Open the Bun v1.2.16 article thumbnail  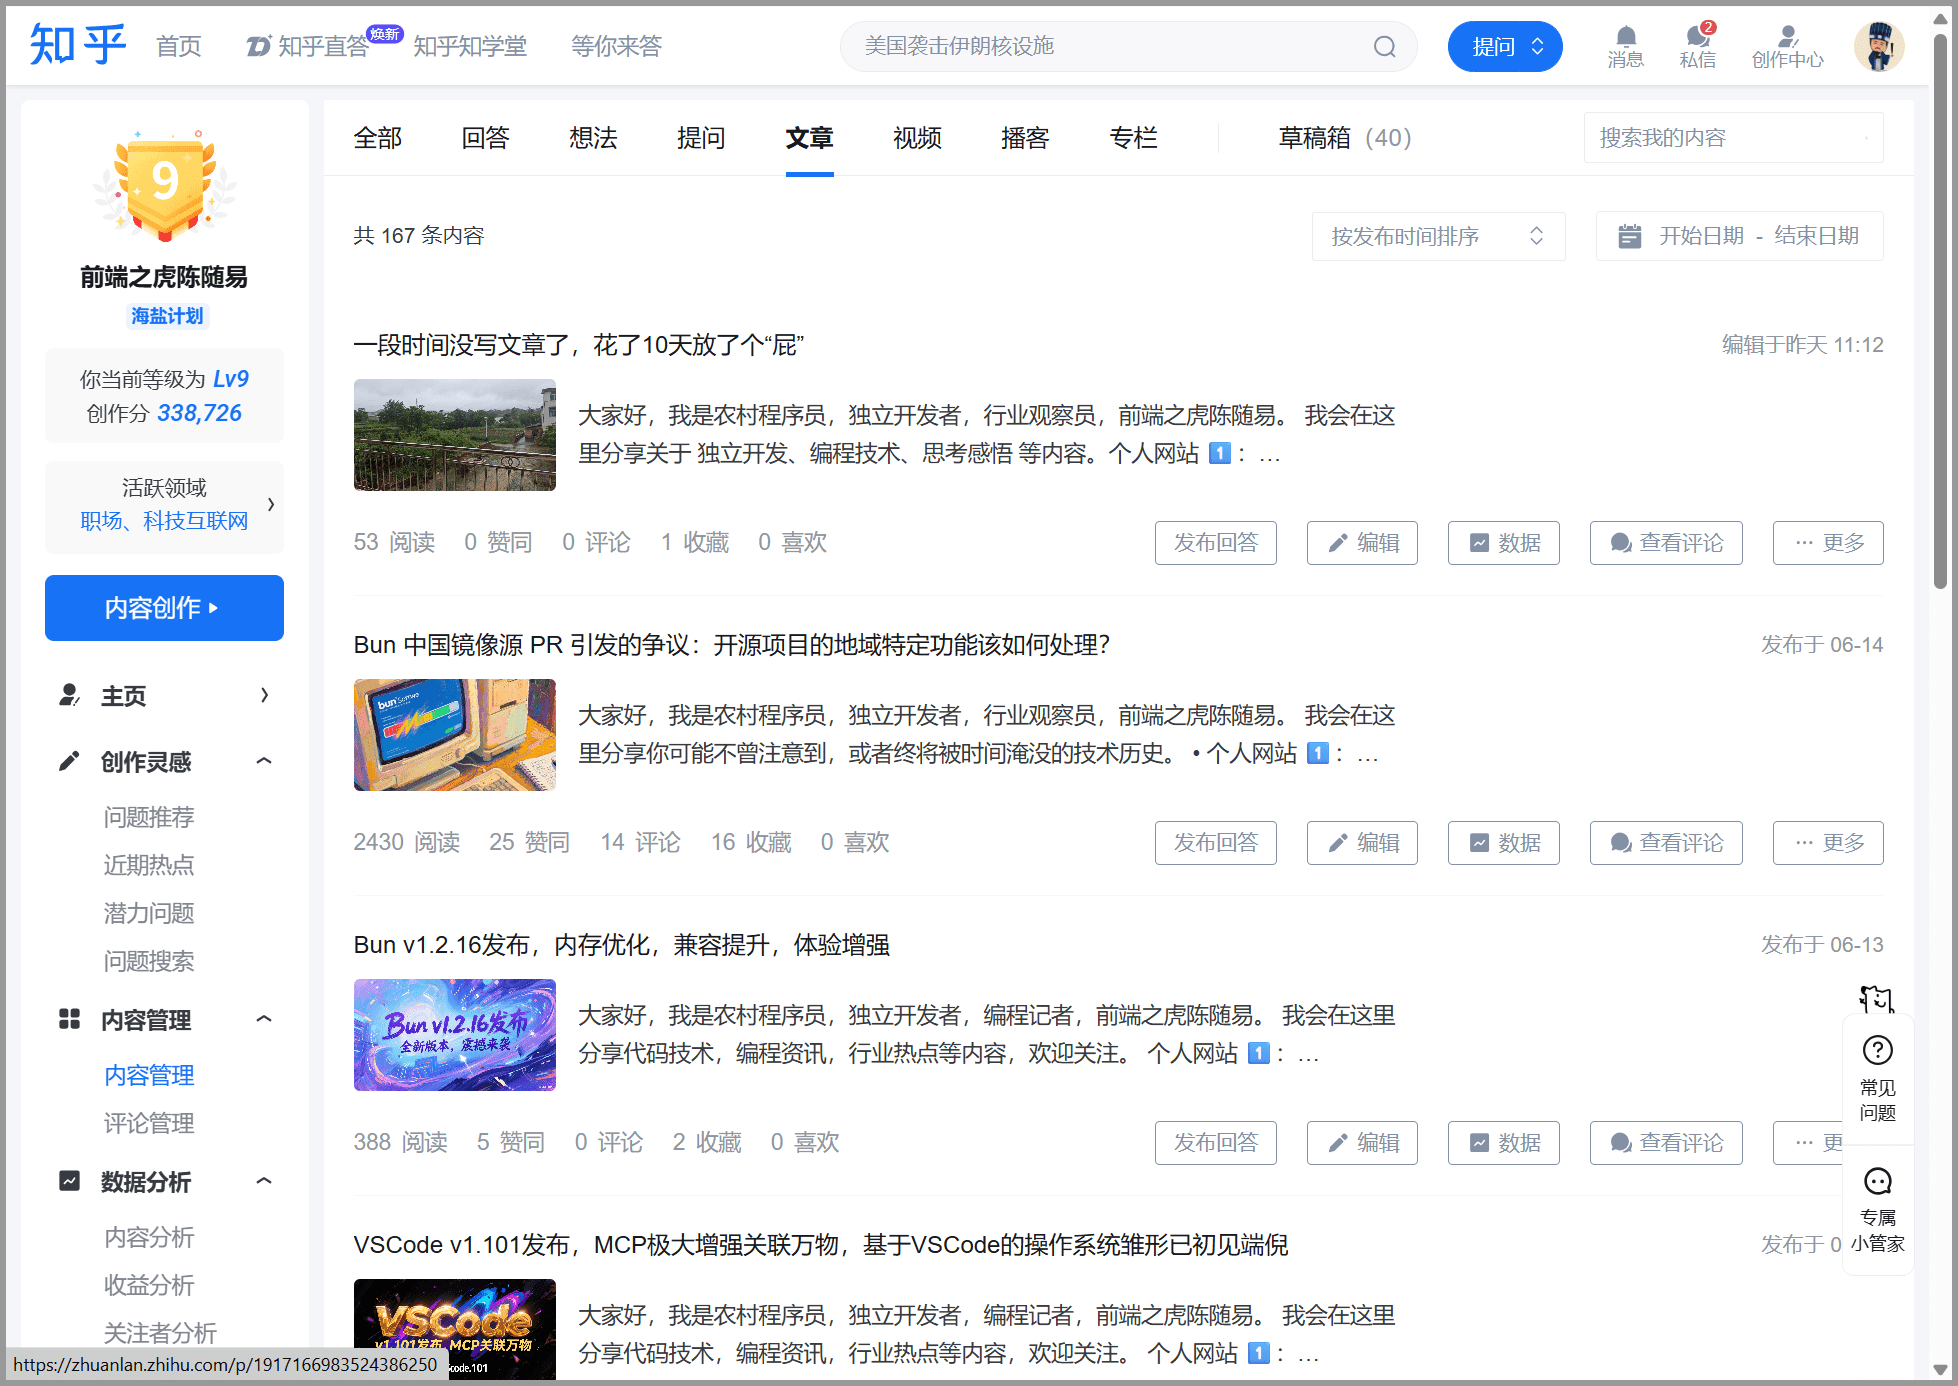click(x=455, y=1035)
